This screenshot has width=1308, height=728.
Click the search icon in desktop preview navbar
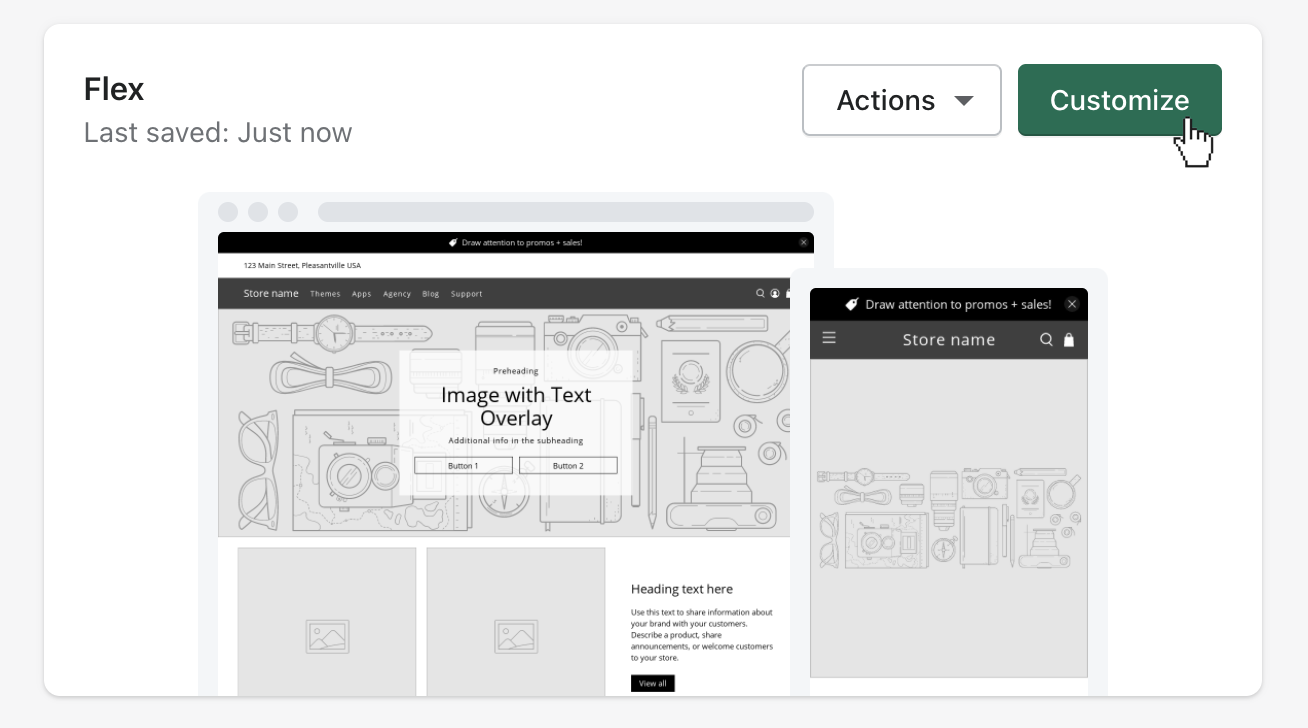click(760, 293)
